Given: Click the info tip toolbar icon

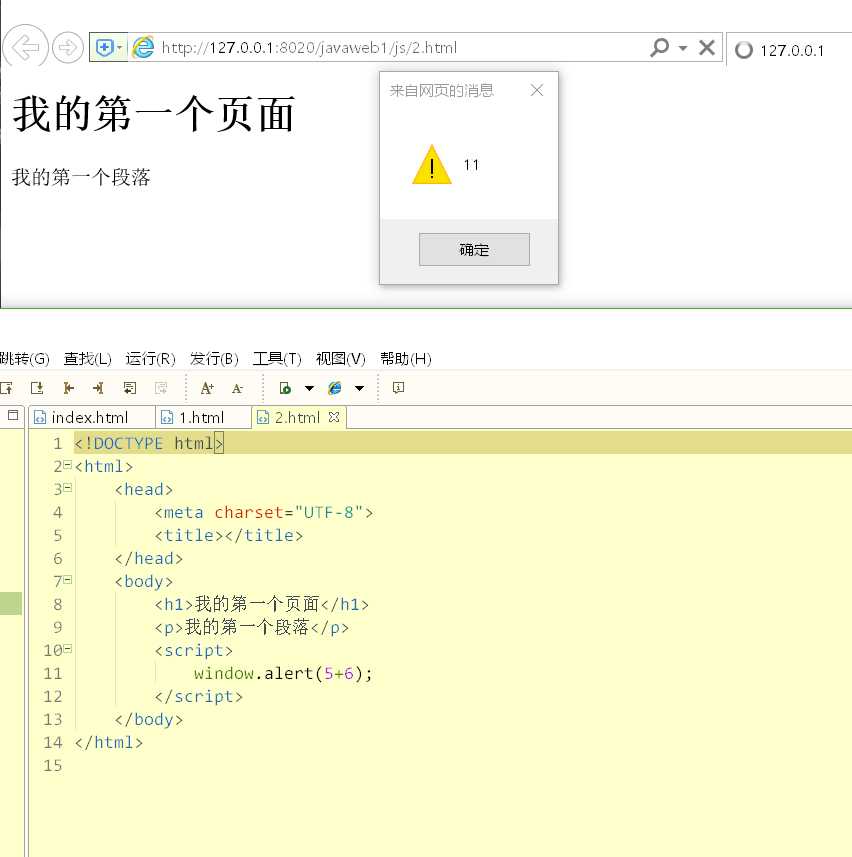Looking at the screenshot, I should pos(398,388).
